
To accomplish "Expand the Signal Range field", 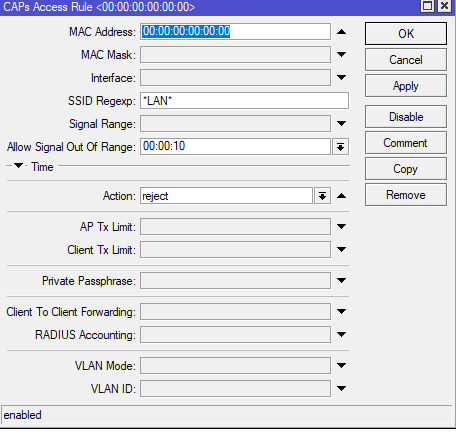I will coord(341,123).
